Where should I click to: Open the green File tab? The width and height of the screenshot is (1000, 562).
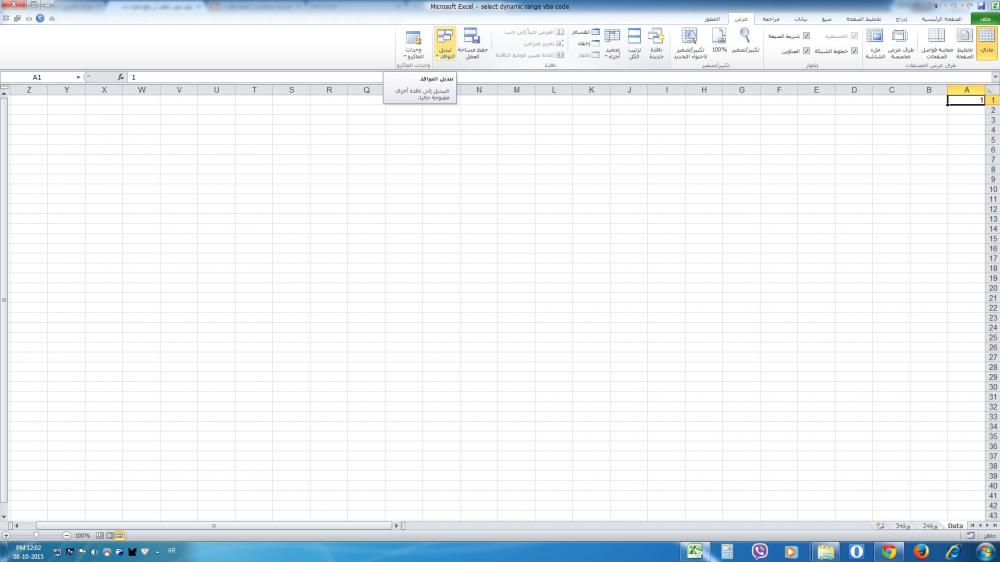[x=986, y=19]
